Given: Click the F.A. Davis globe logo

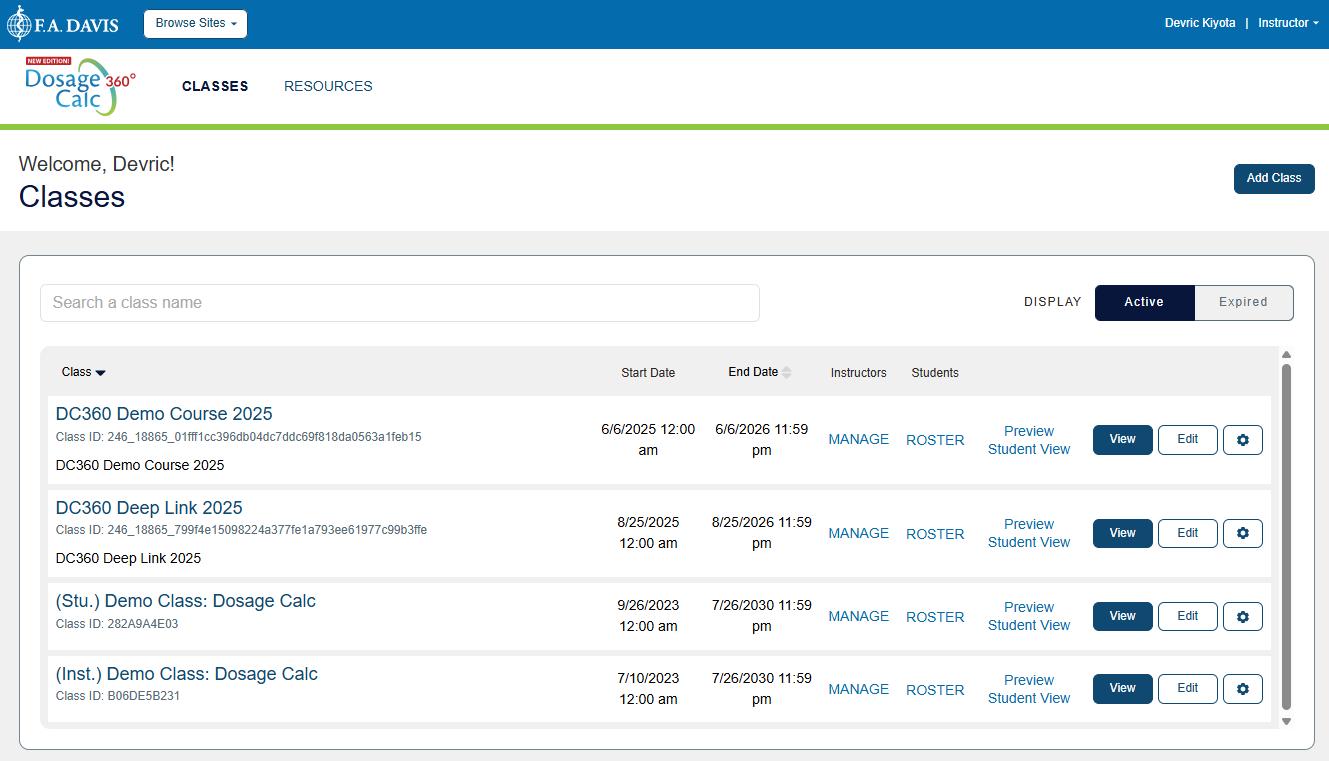Looking at the screenshot, I should pos(19,23).
